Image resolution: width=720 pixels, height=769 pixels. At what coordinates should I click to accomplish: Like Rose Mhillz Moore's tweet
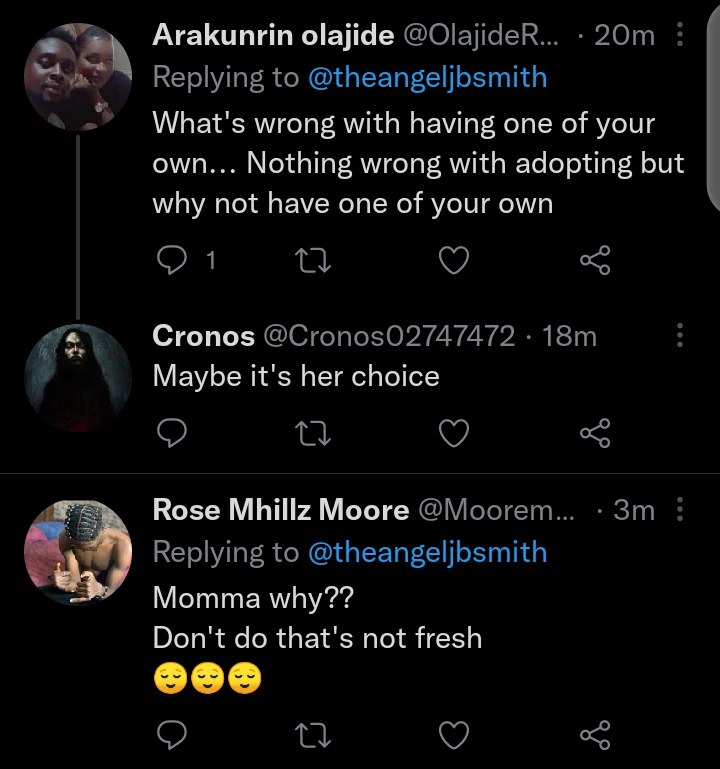455,736
